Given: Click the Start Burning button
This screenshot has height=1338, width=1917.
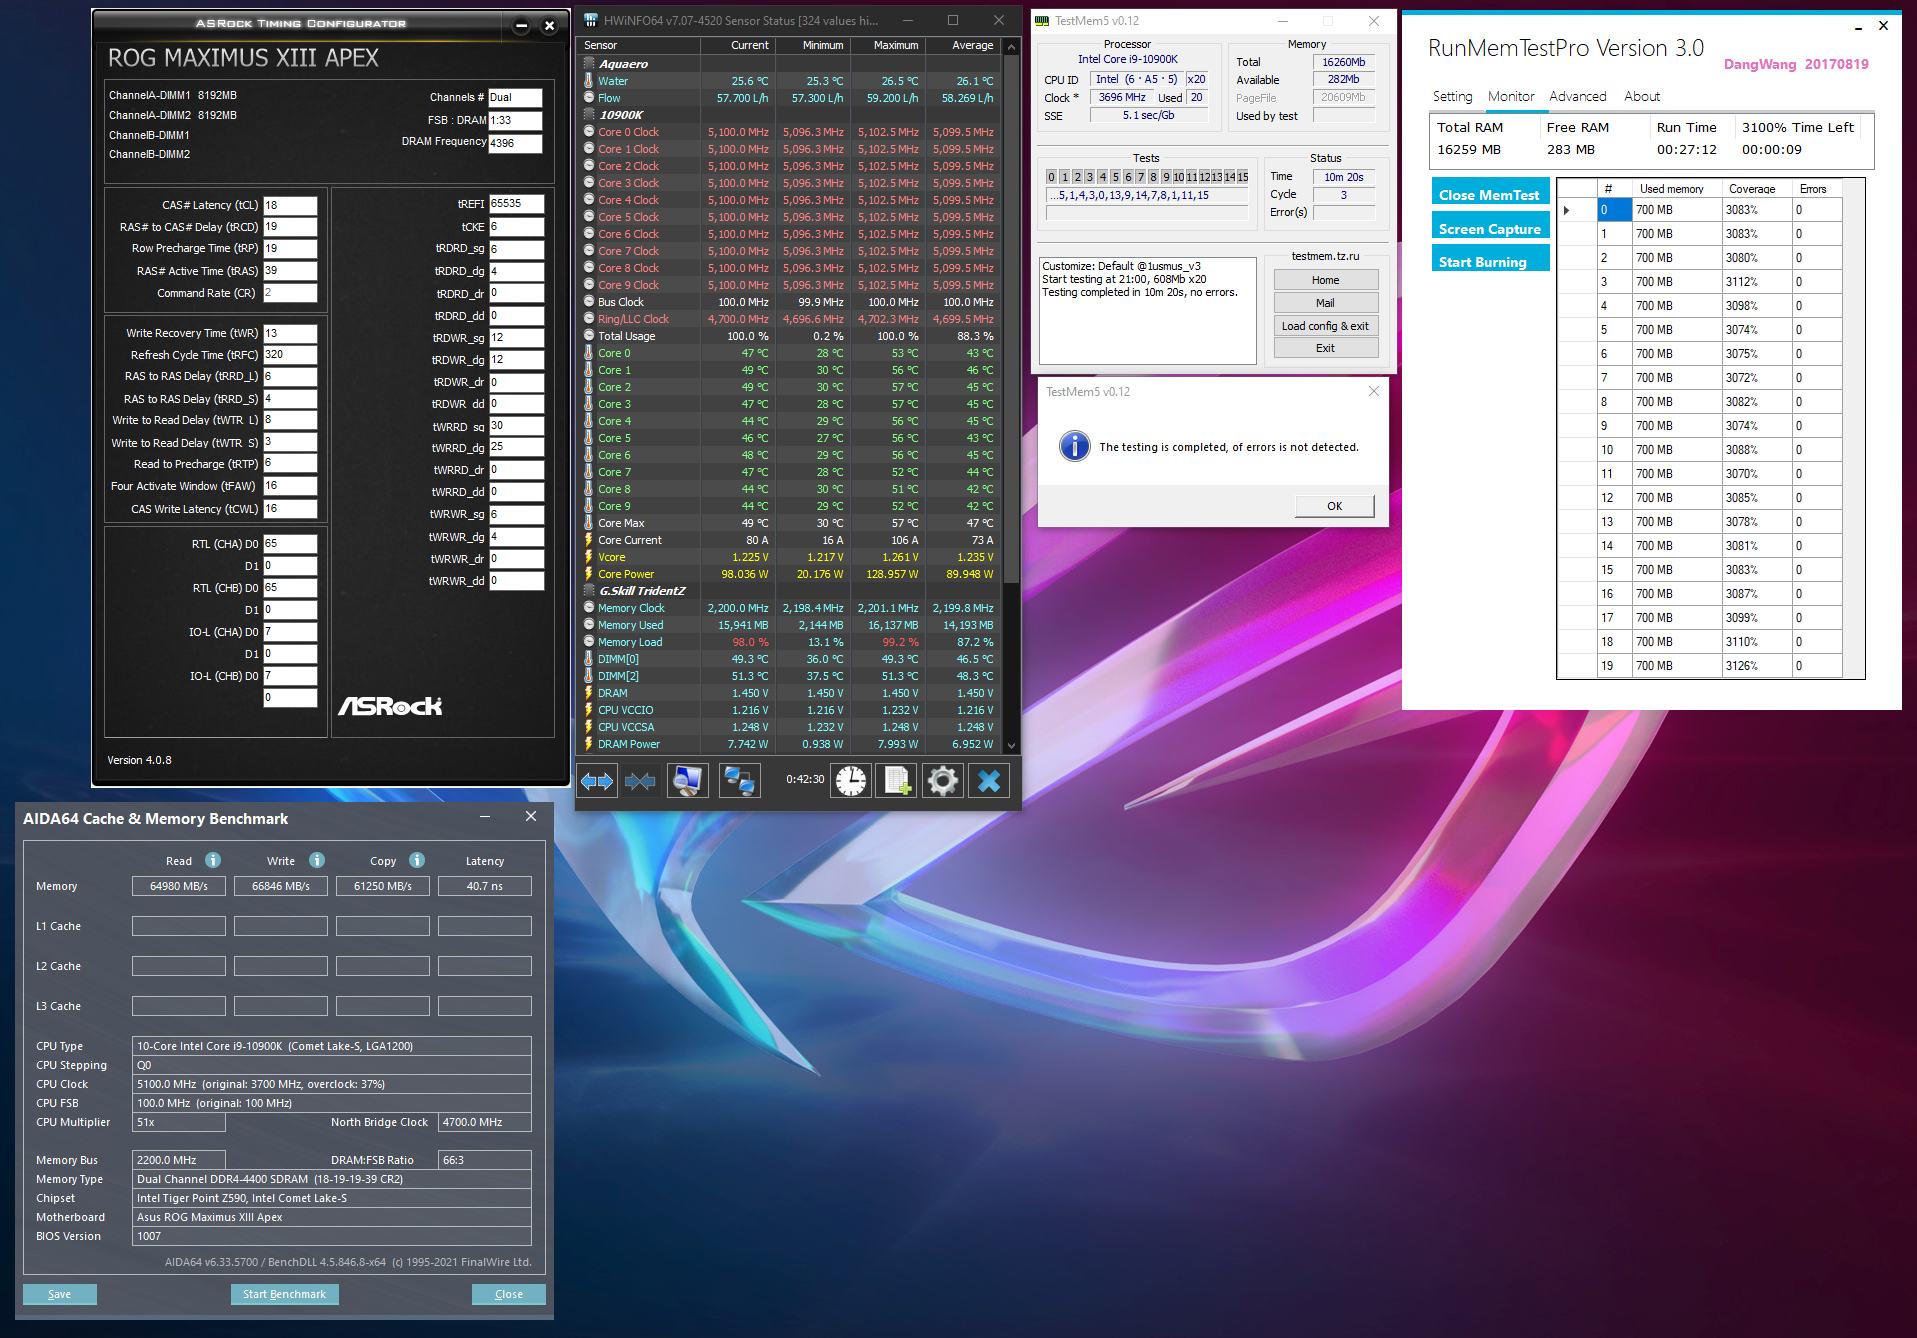Looking at the screenshot, I should pos(1490,261).
